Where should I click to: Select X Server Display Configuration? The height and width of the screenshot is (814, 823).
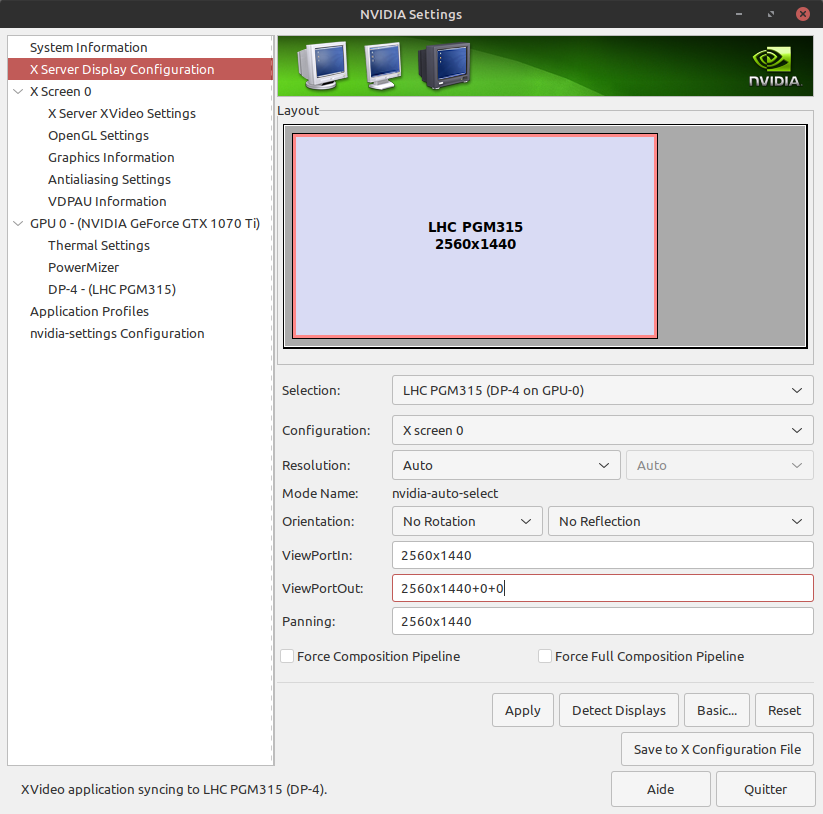[141, 69]
